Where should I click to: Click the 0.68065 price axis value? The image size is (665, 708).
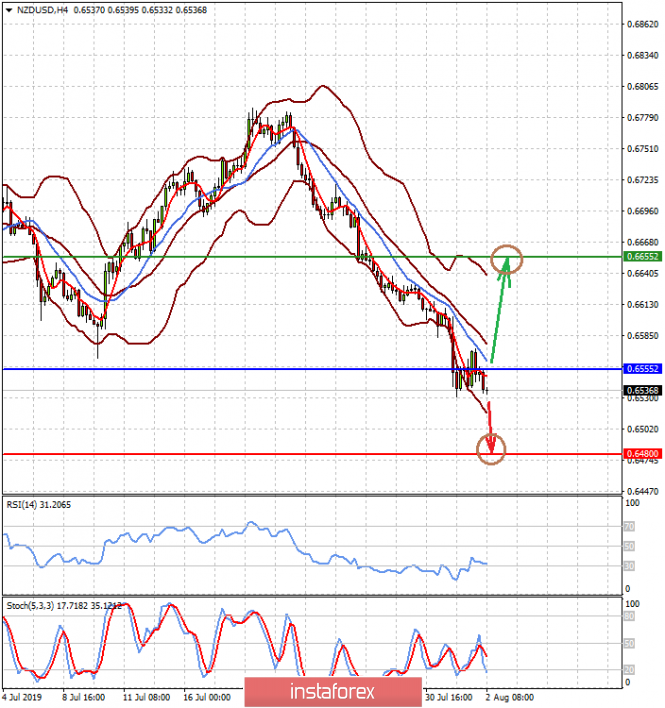pos(643,87)
